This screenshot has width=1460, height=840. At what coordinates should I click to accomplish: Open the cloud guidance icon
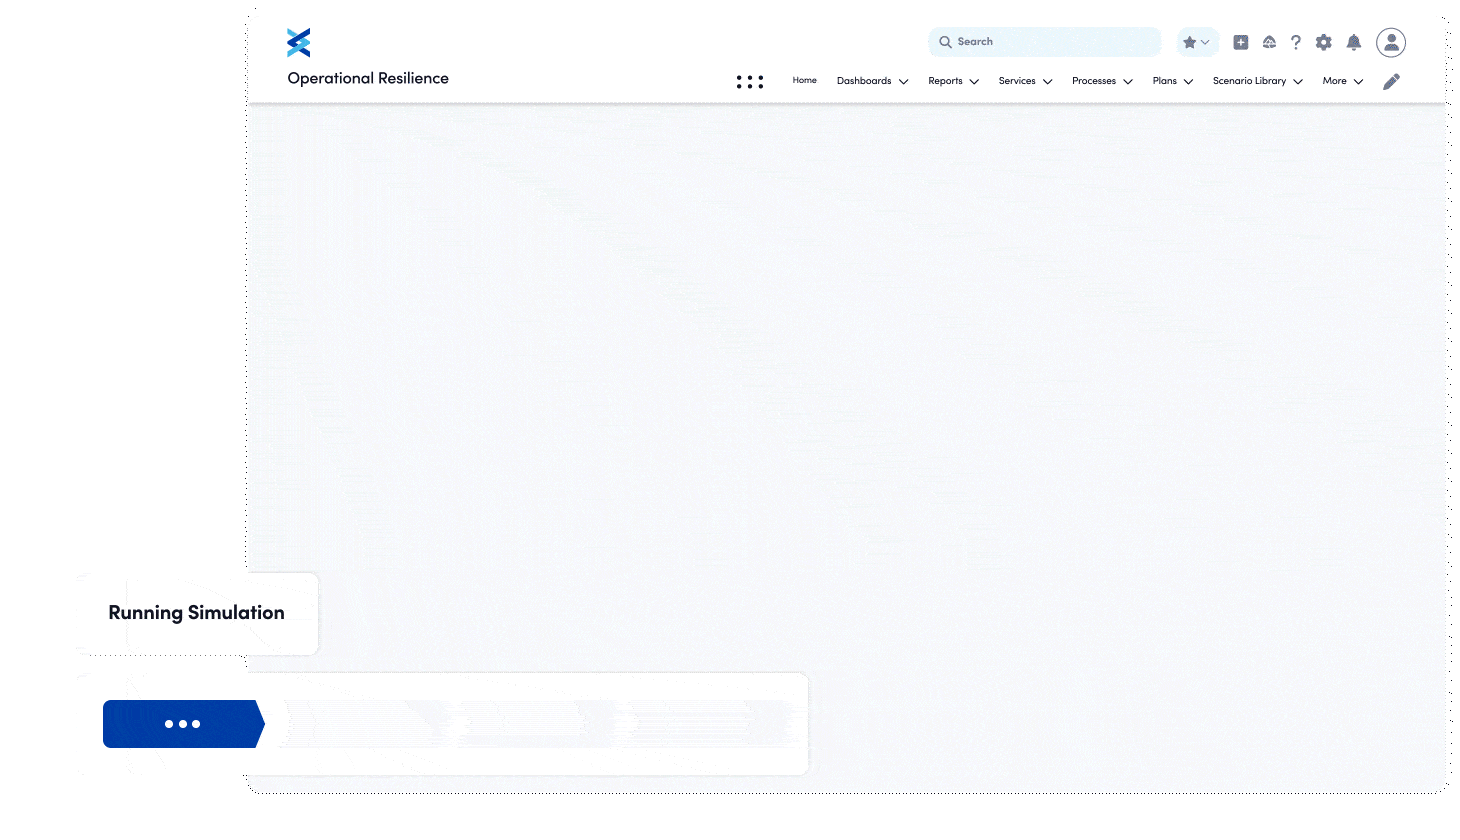point(1269,42)
